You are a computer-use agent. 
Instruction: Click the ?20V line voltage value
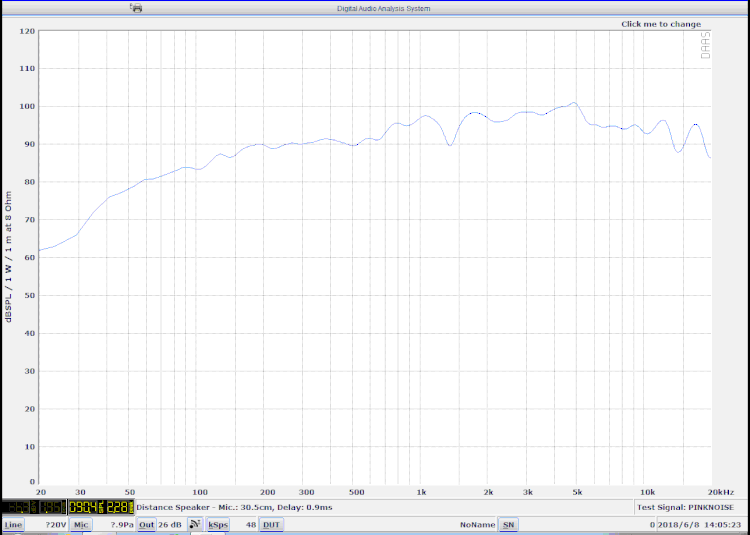(x=55, y=525)
